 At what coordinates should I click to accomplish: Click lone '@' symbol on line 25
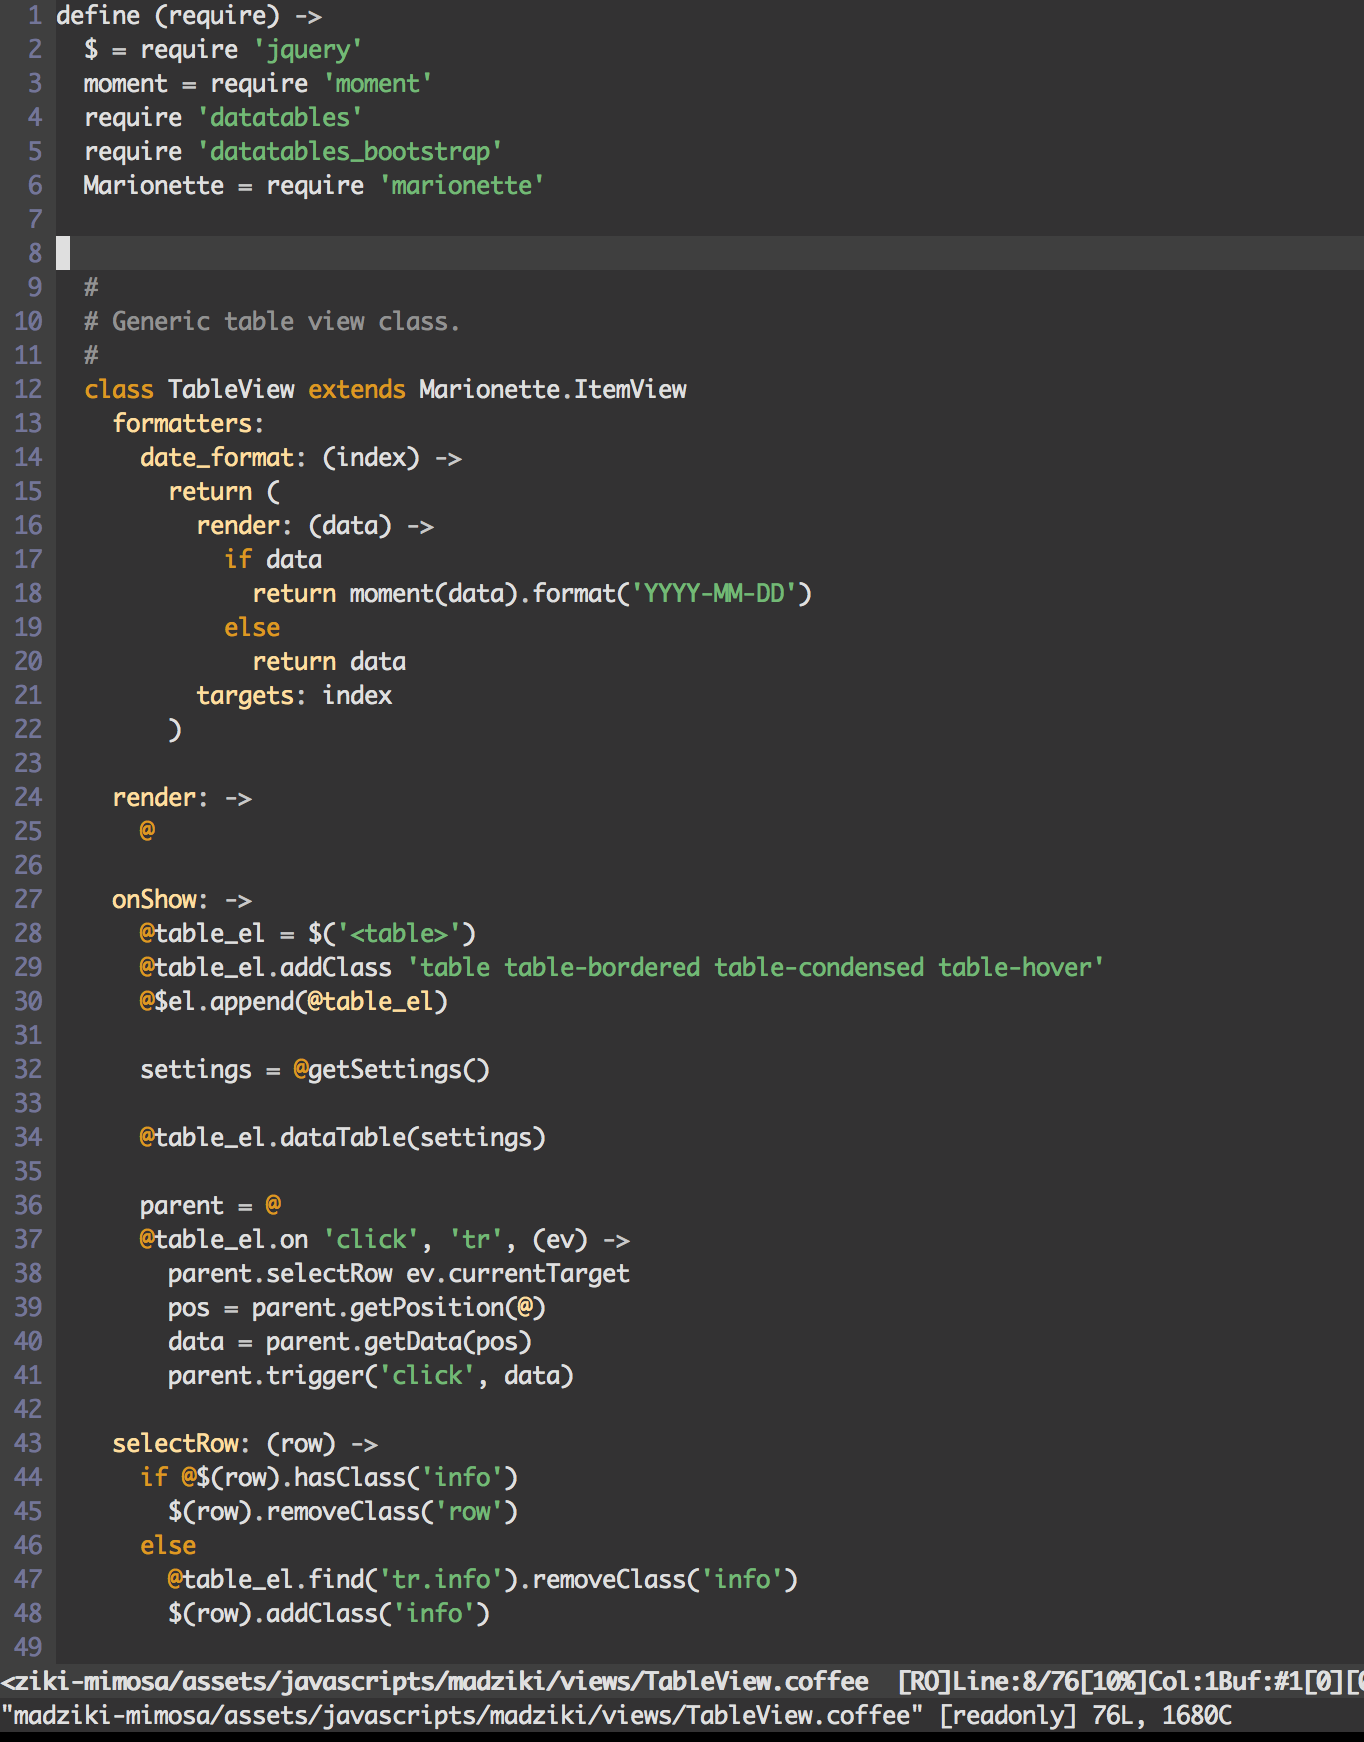147,832
